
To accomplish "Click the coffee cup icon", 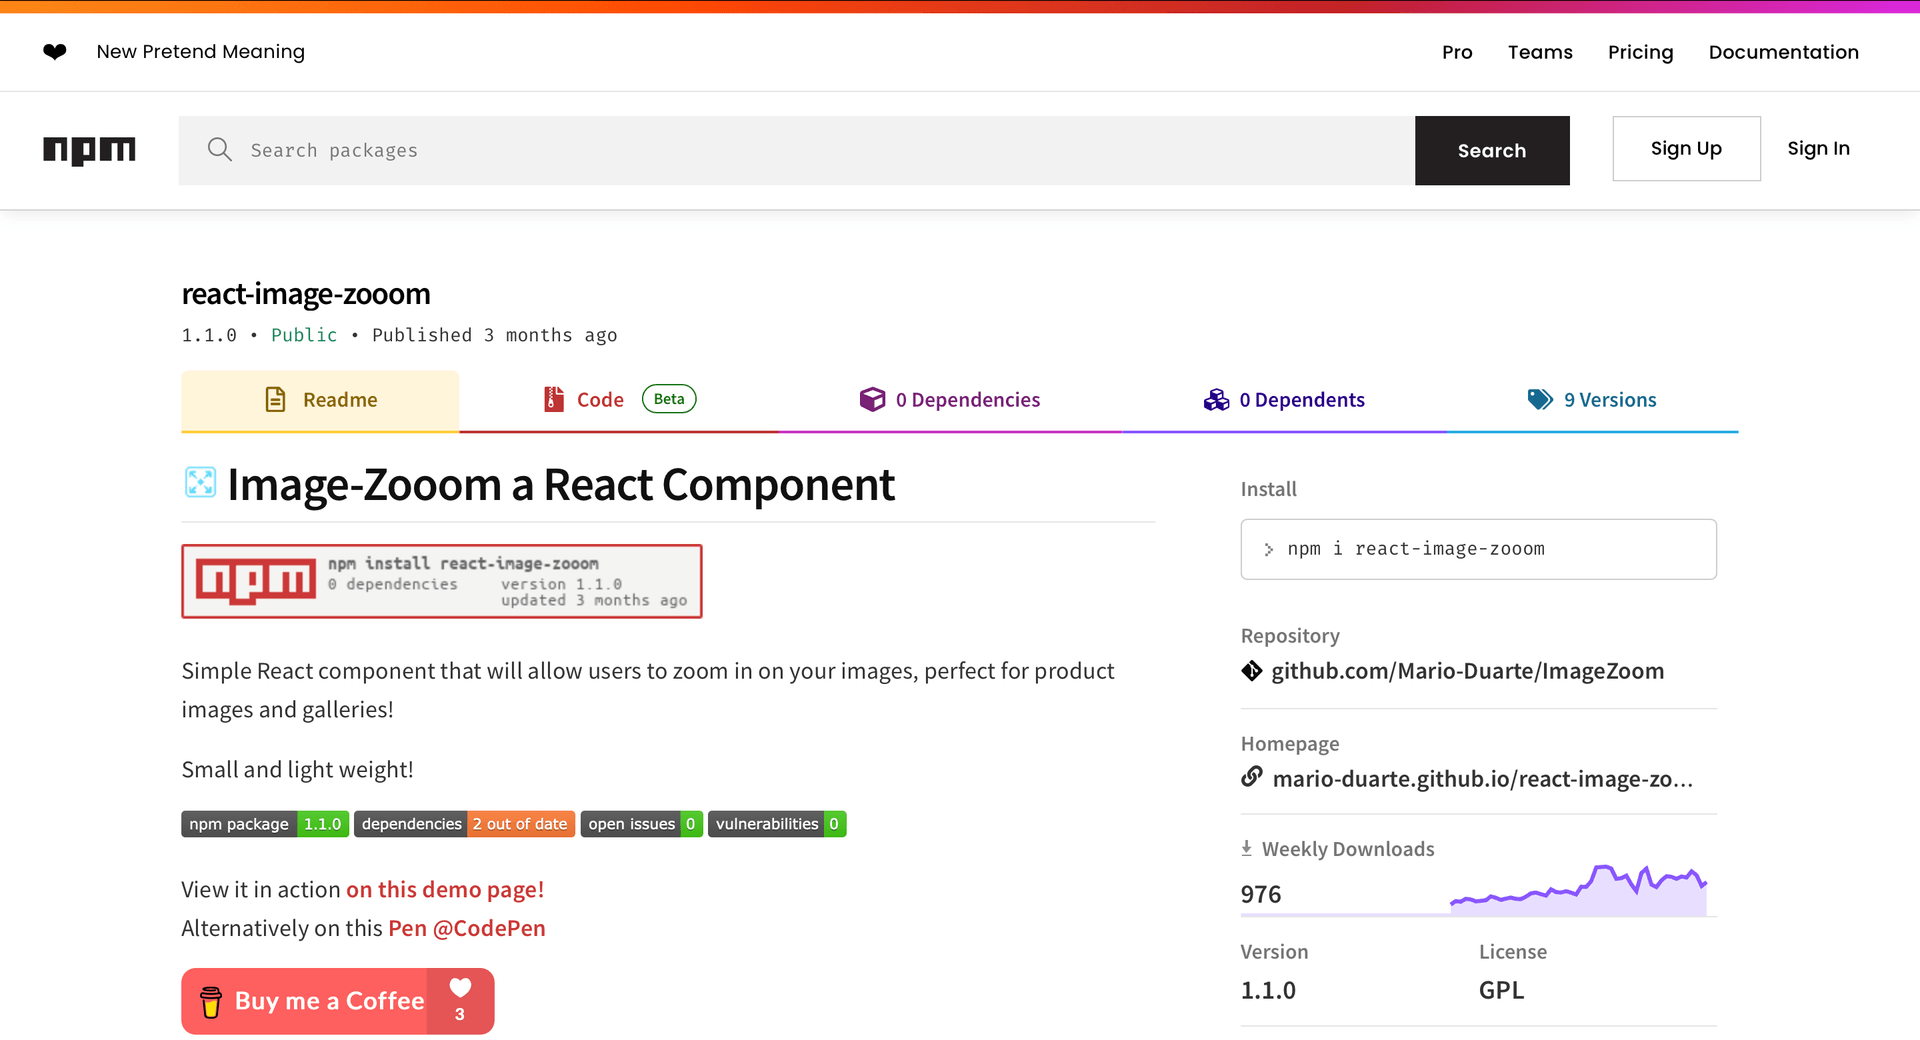I will [211, 1001].
